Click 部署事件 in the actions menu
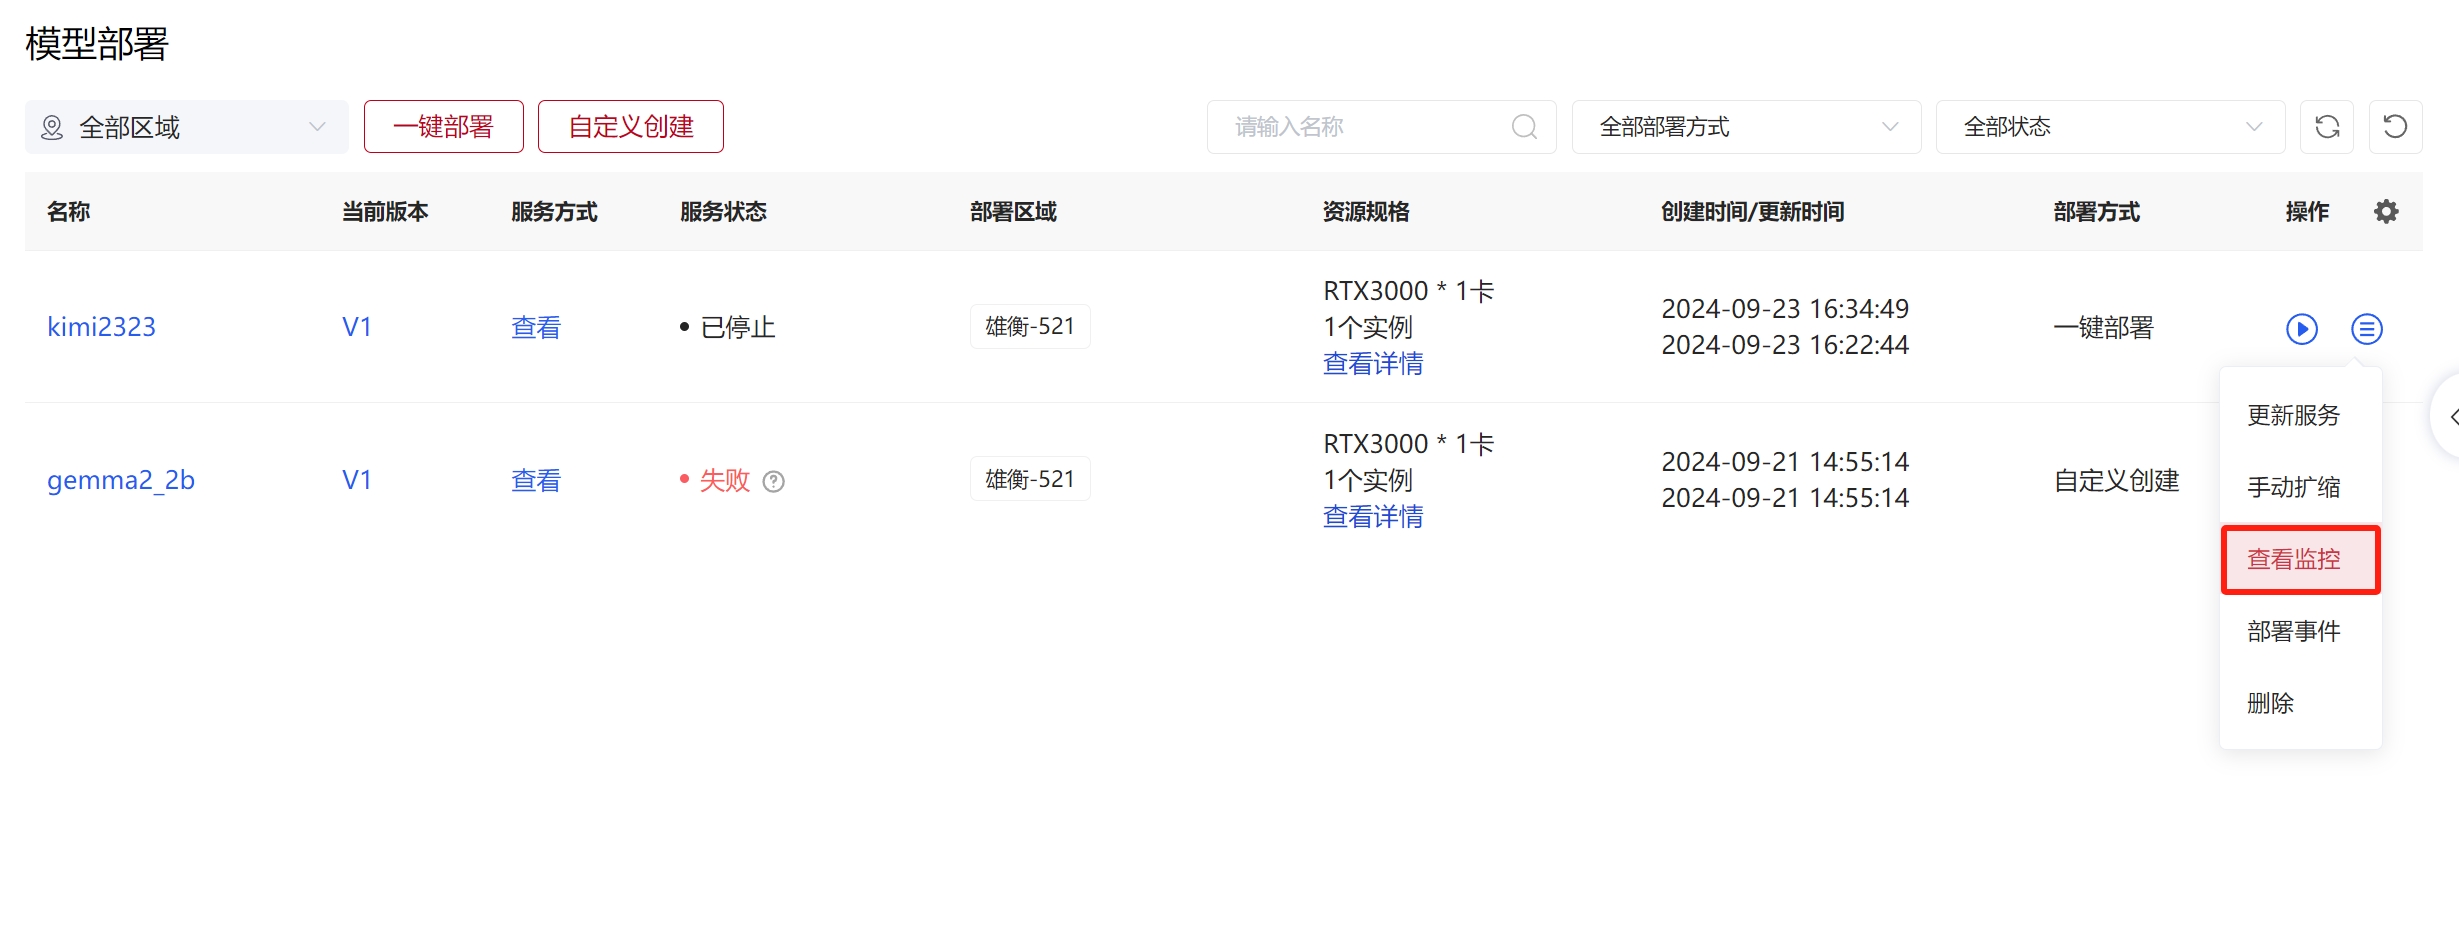 [x=2294, y=632]
